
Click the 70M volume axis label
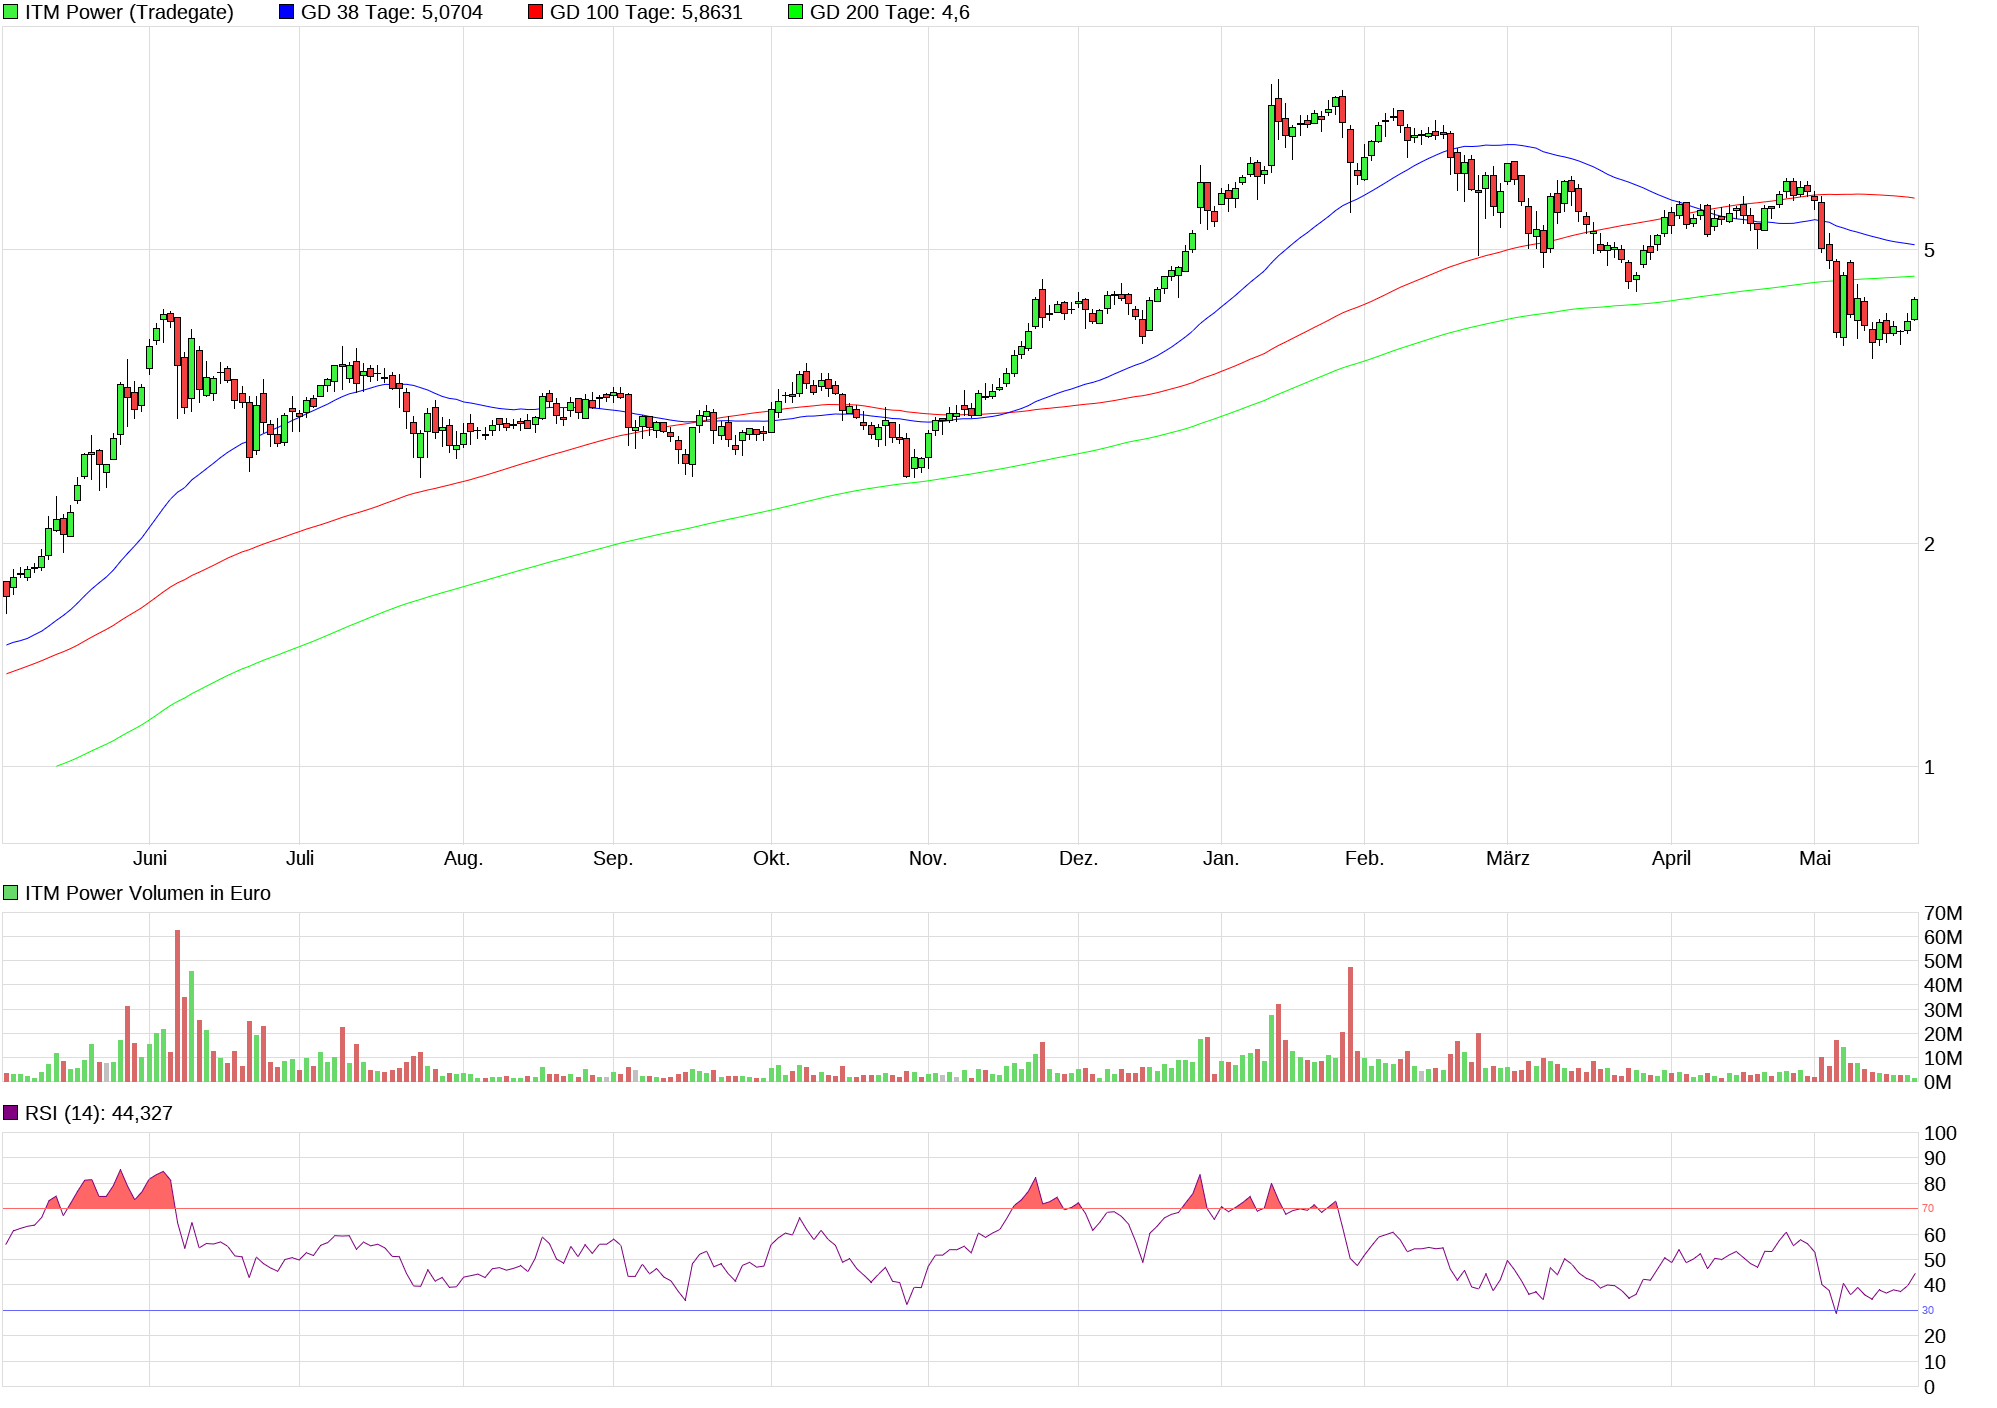(1942, 913)
